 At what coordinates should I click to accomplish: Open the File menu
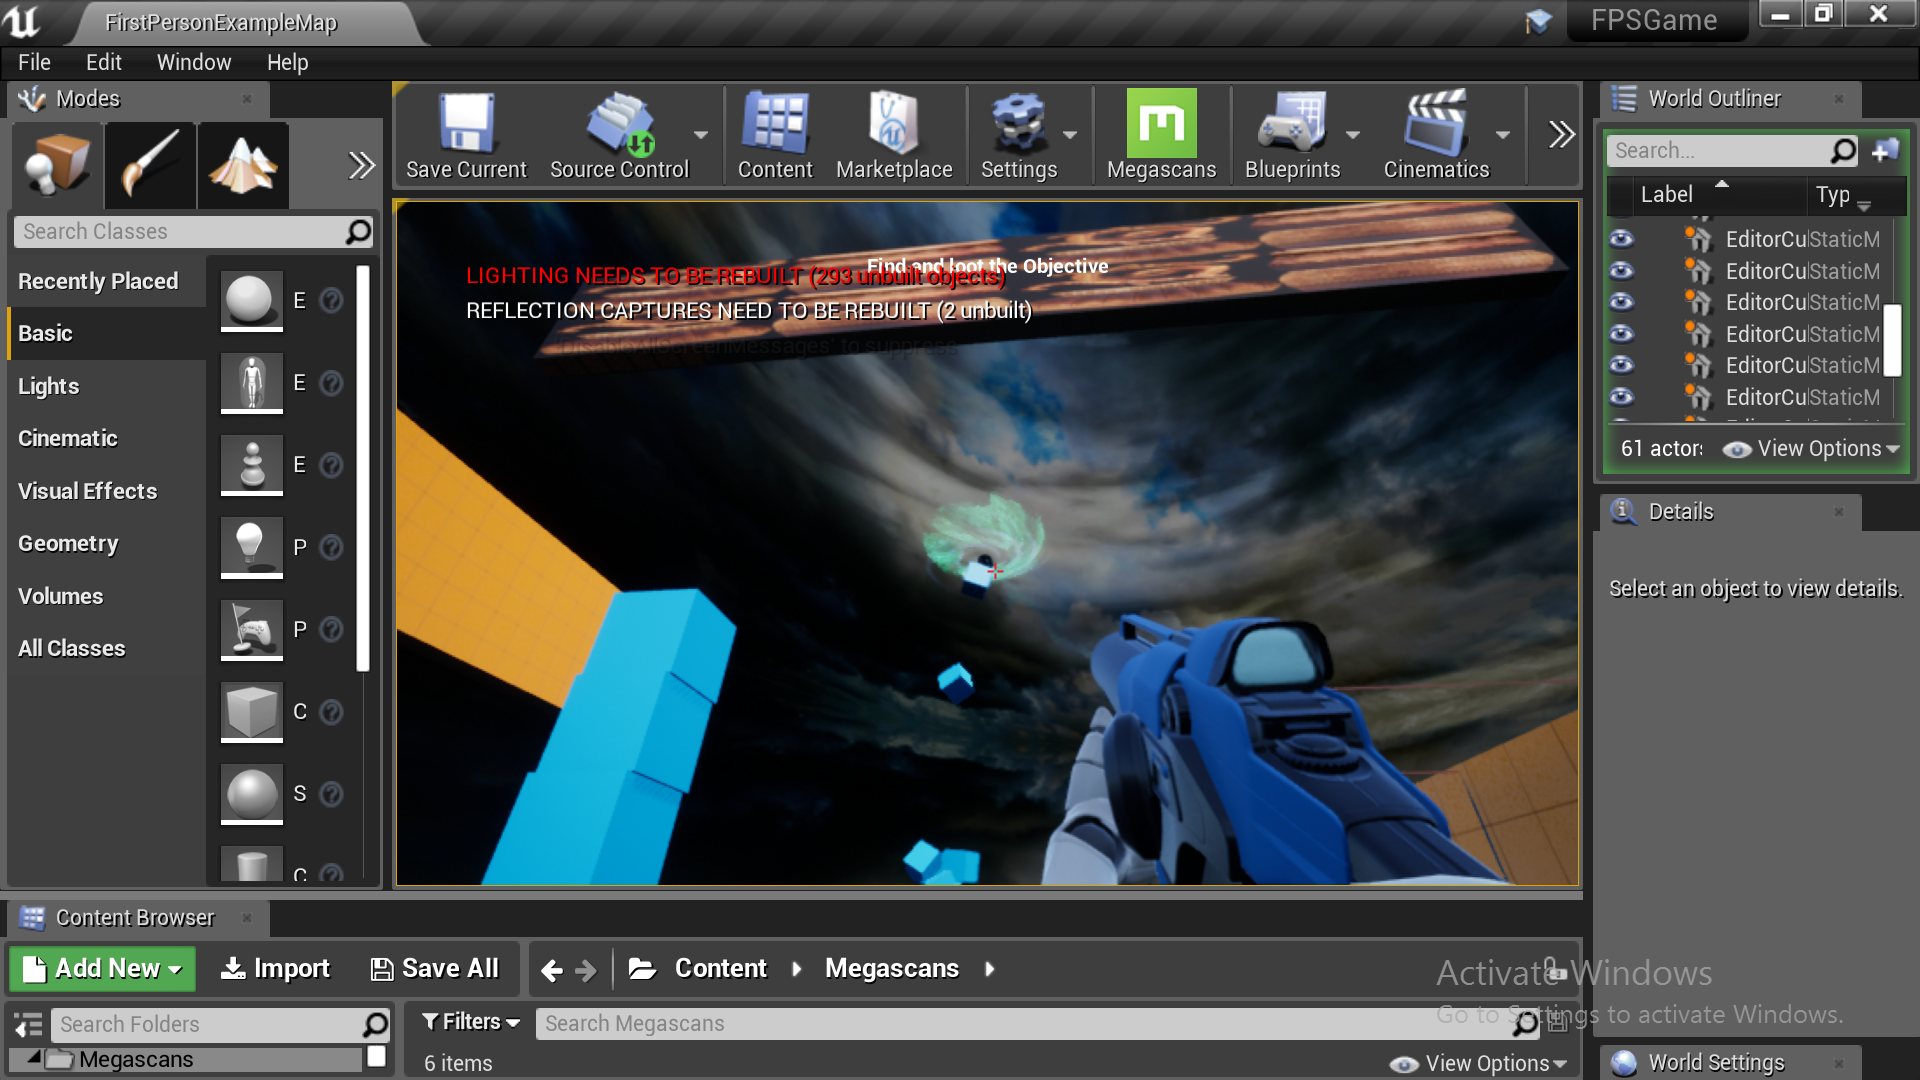pyautogui.click(x=34, y=62)
